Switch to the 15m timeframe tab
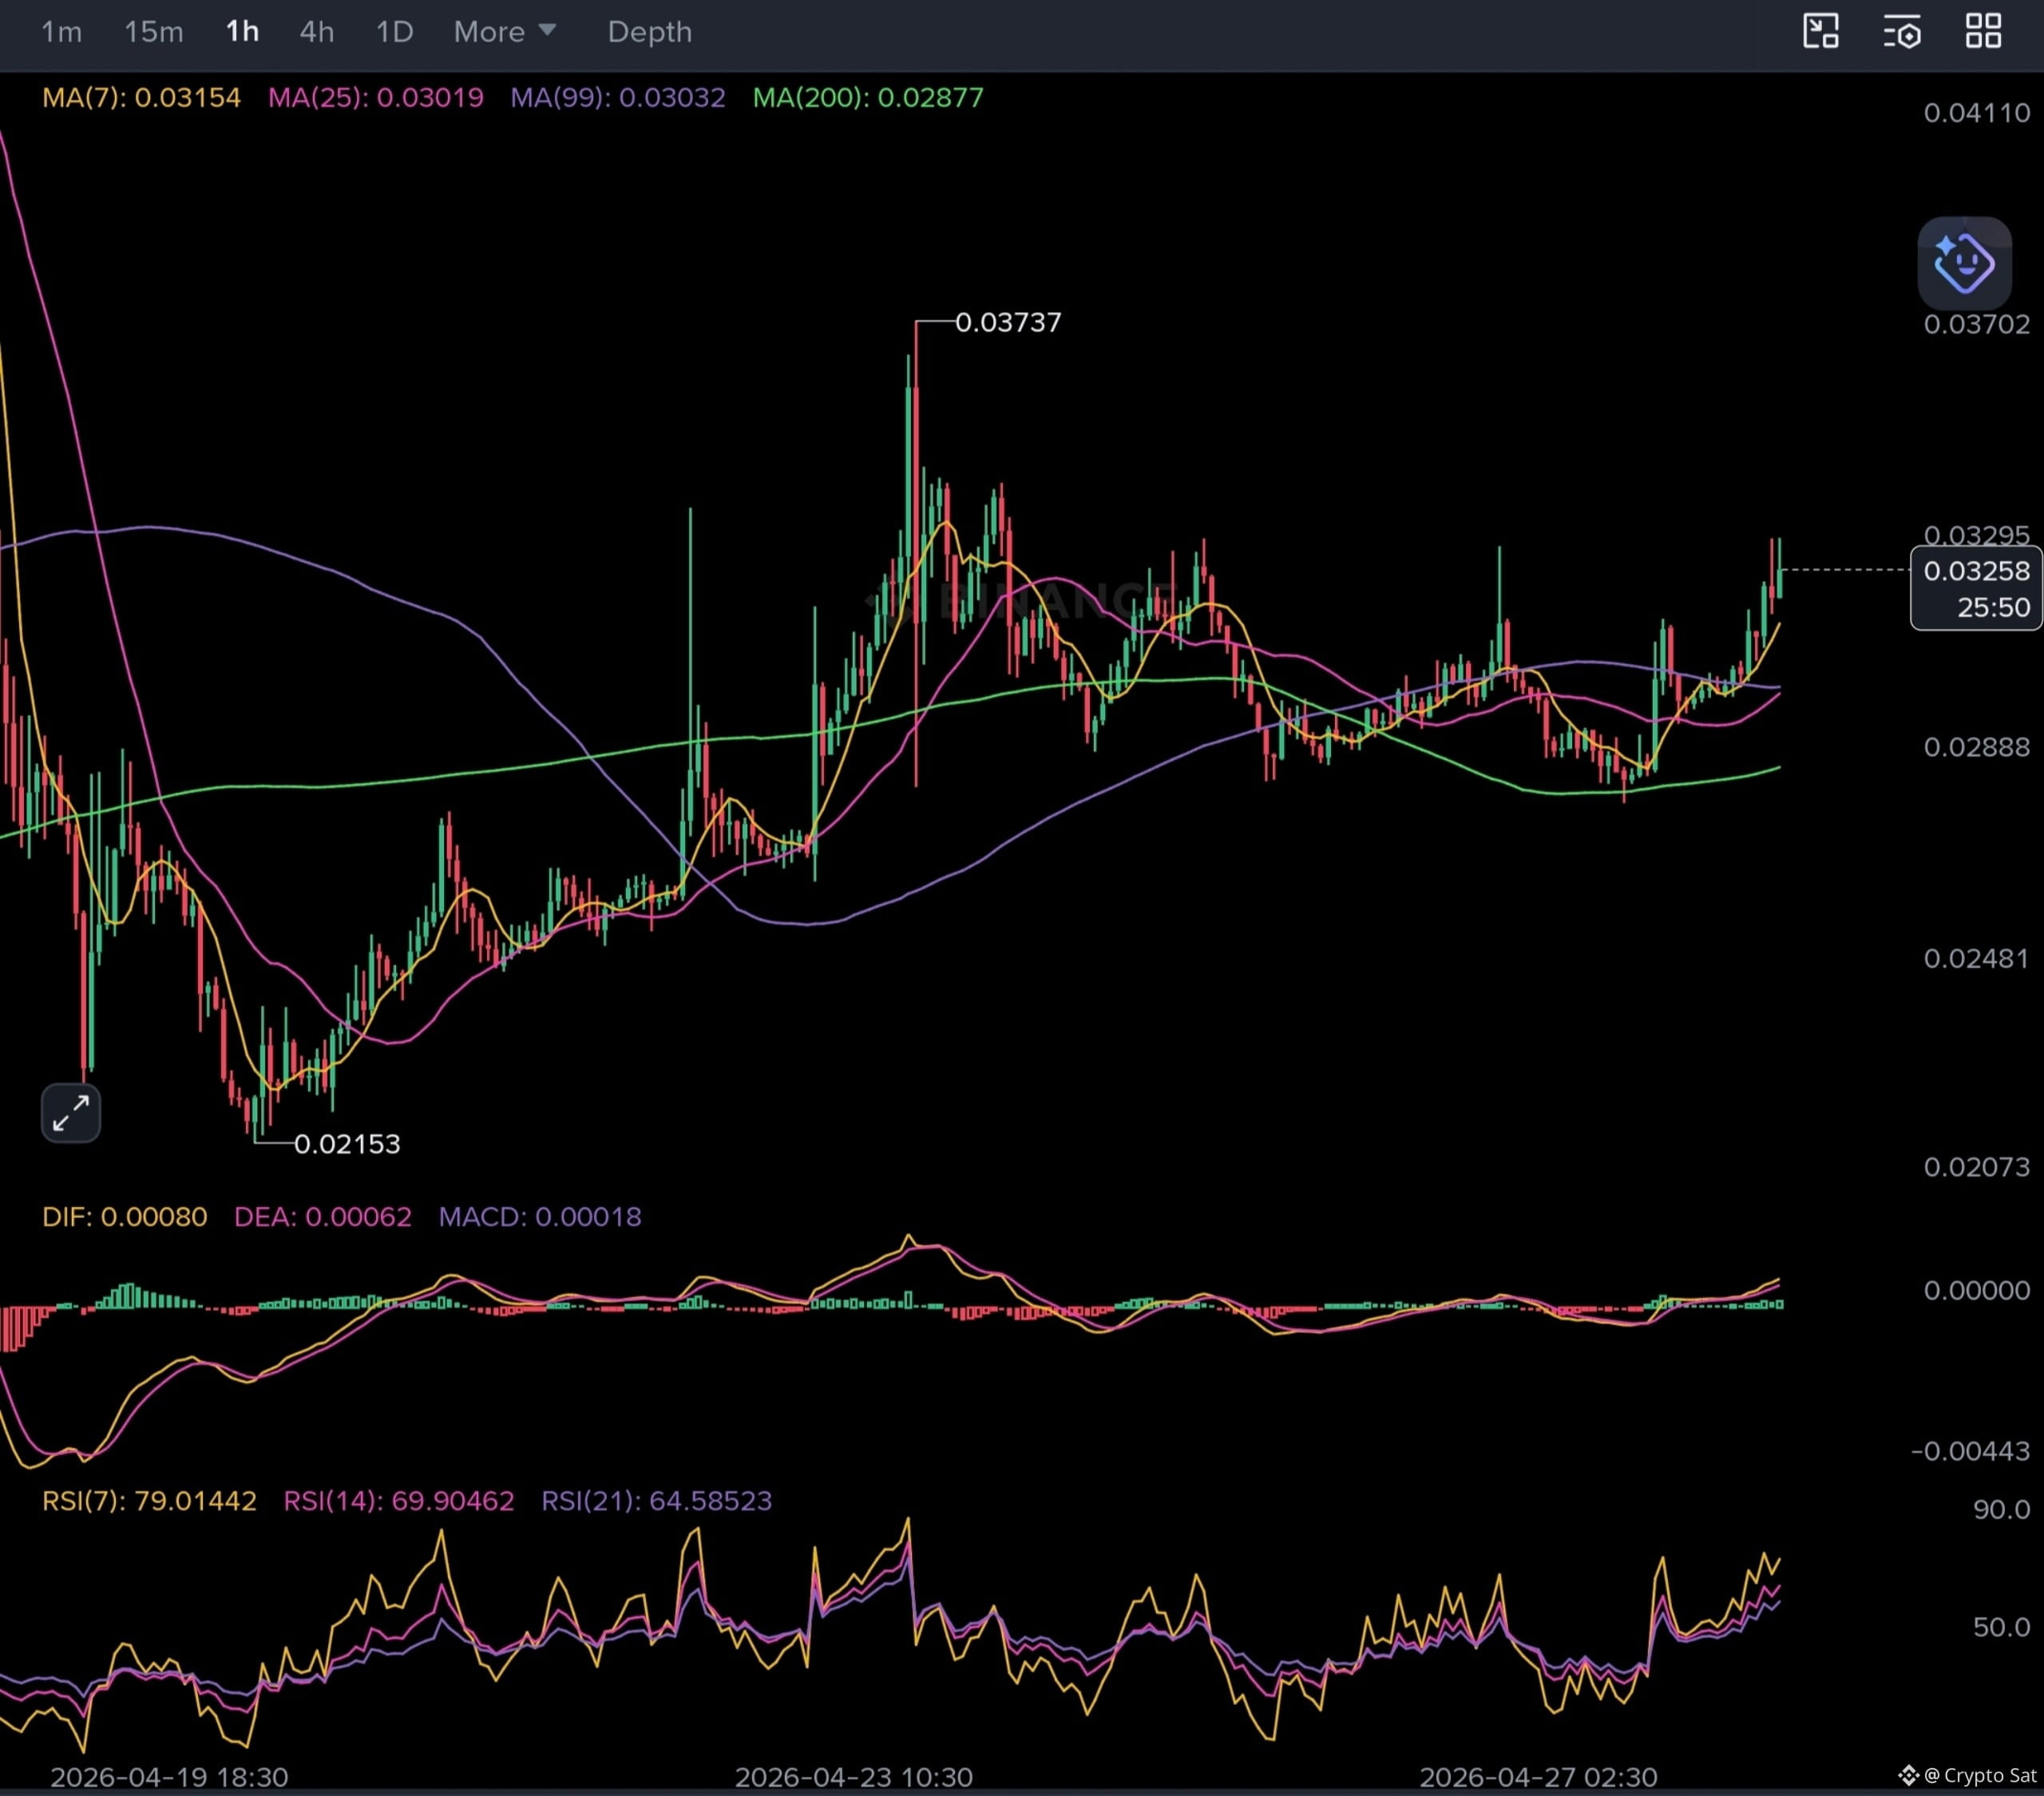2044x1796 pixels. pos(153,32)
